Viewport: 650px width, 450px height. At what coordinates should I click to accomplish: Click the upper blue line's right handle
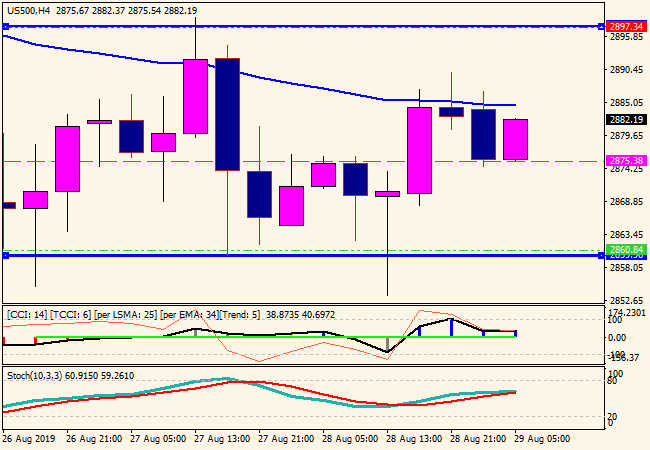tap(601, 27)
